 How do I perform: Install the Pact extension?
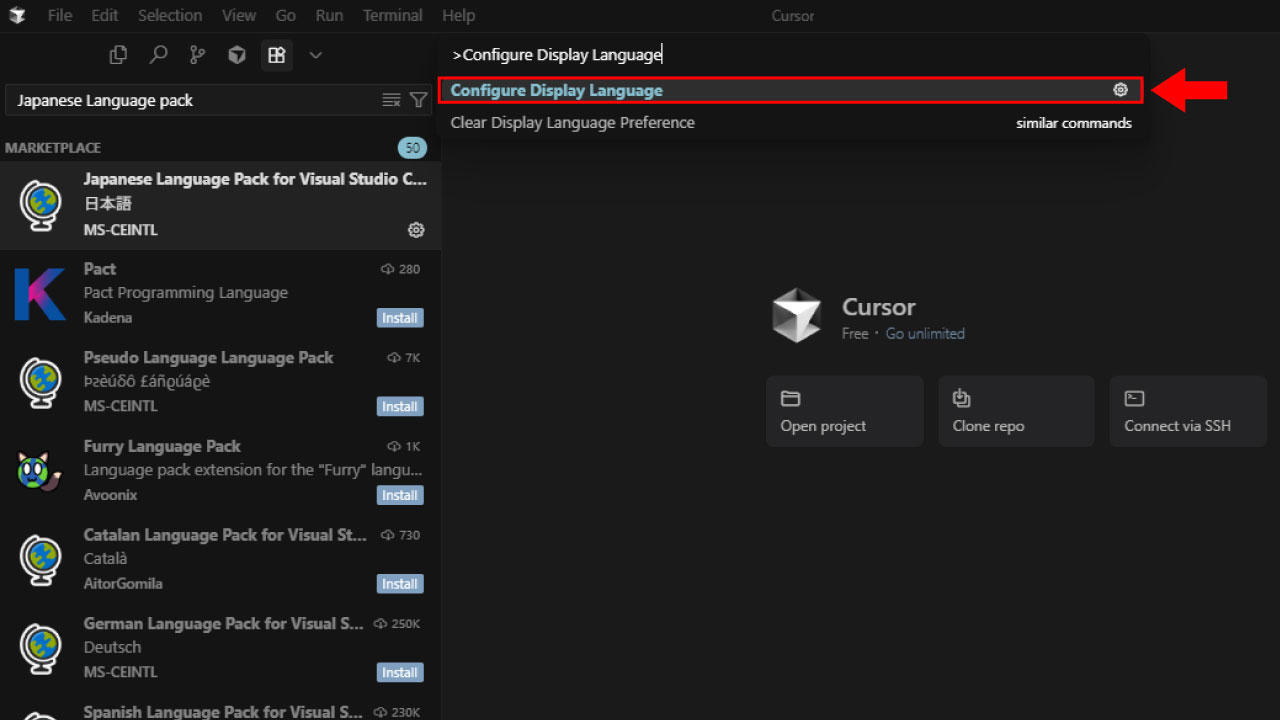pos(400,318)
